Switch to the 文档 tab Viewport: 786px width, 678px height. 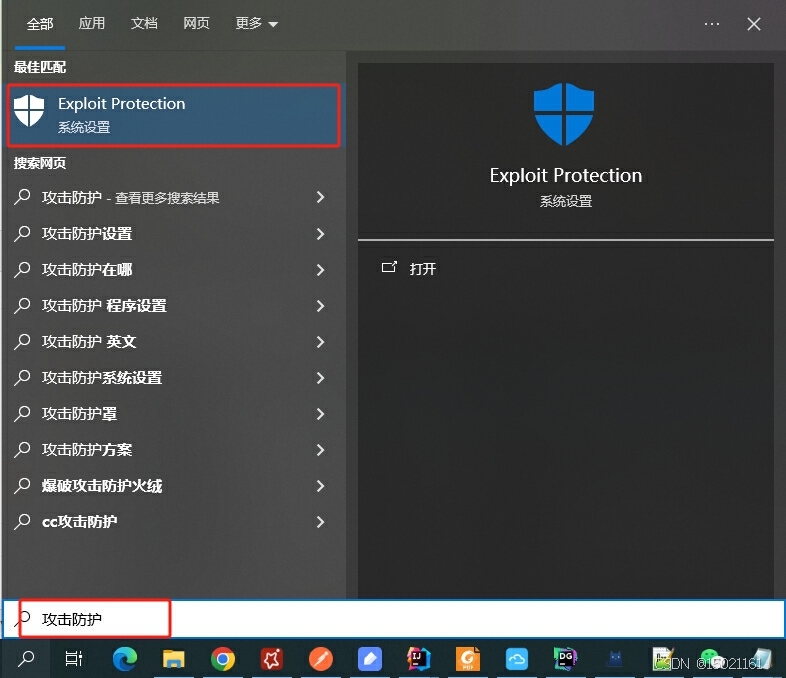tap(144, 23)
